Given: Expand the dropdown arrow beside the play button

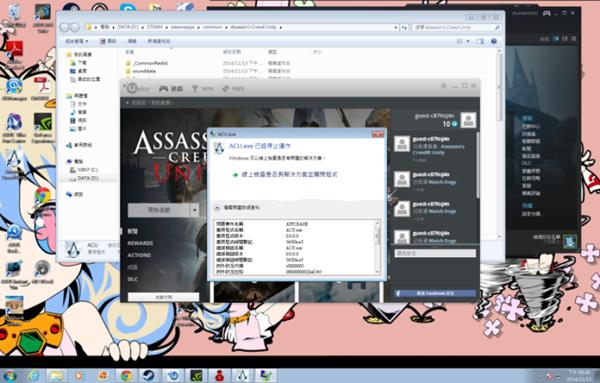Looking at the screenshot, I should point(195,210).
